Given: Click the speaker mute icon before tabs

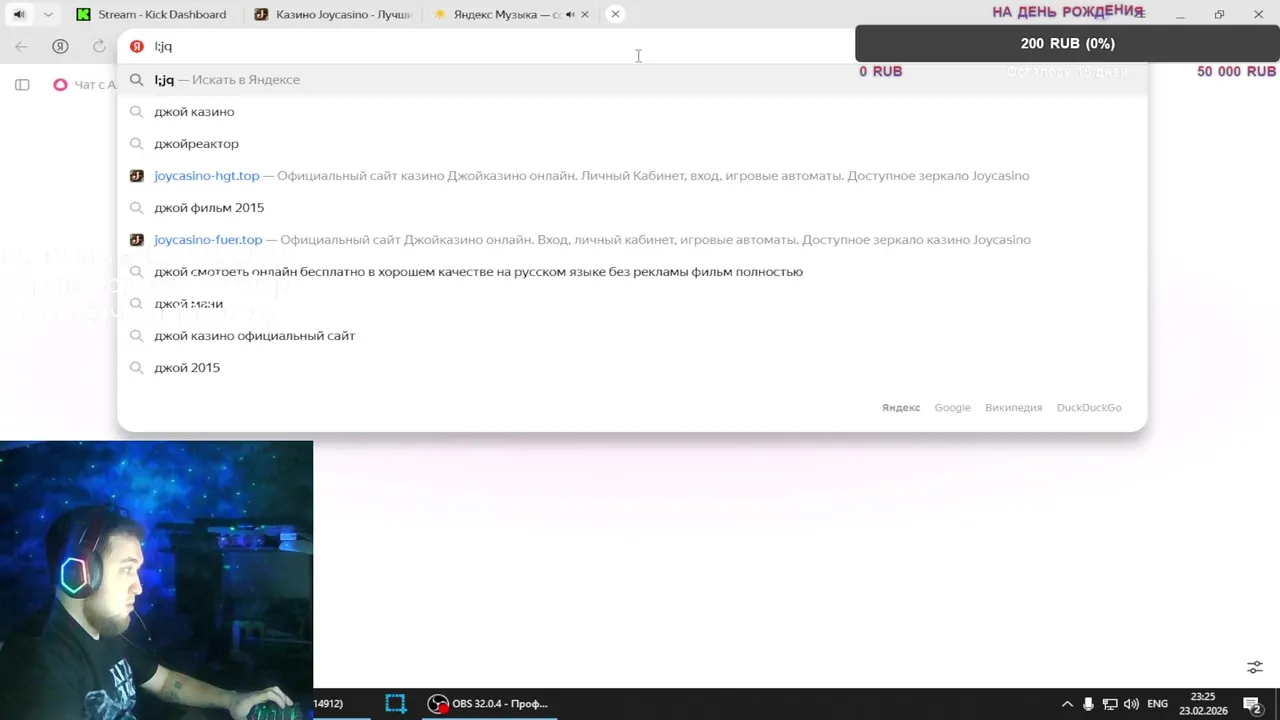Looking at the screenshot, I should 19,14.
